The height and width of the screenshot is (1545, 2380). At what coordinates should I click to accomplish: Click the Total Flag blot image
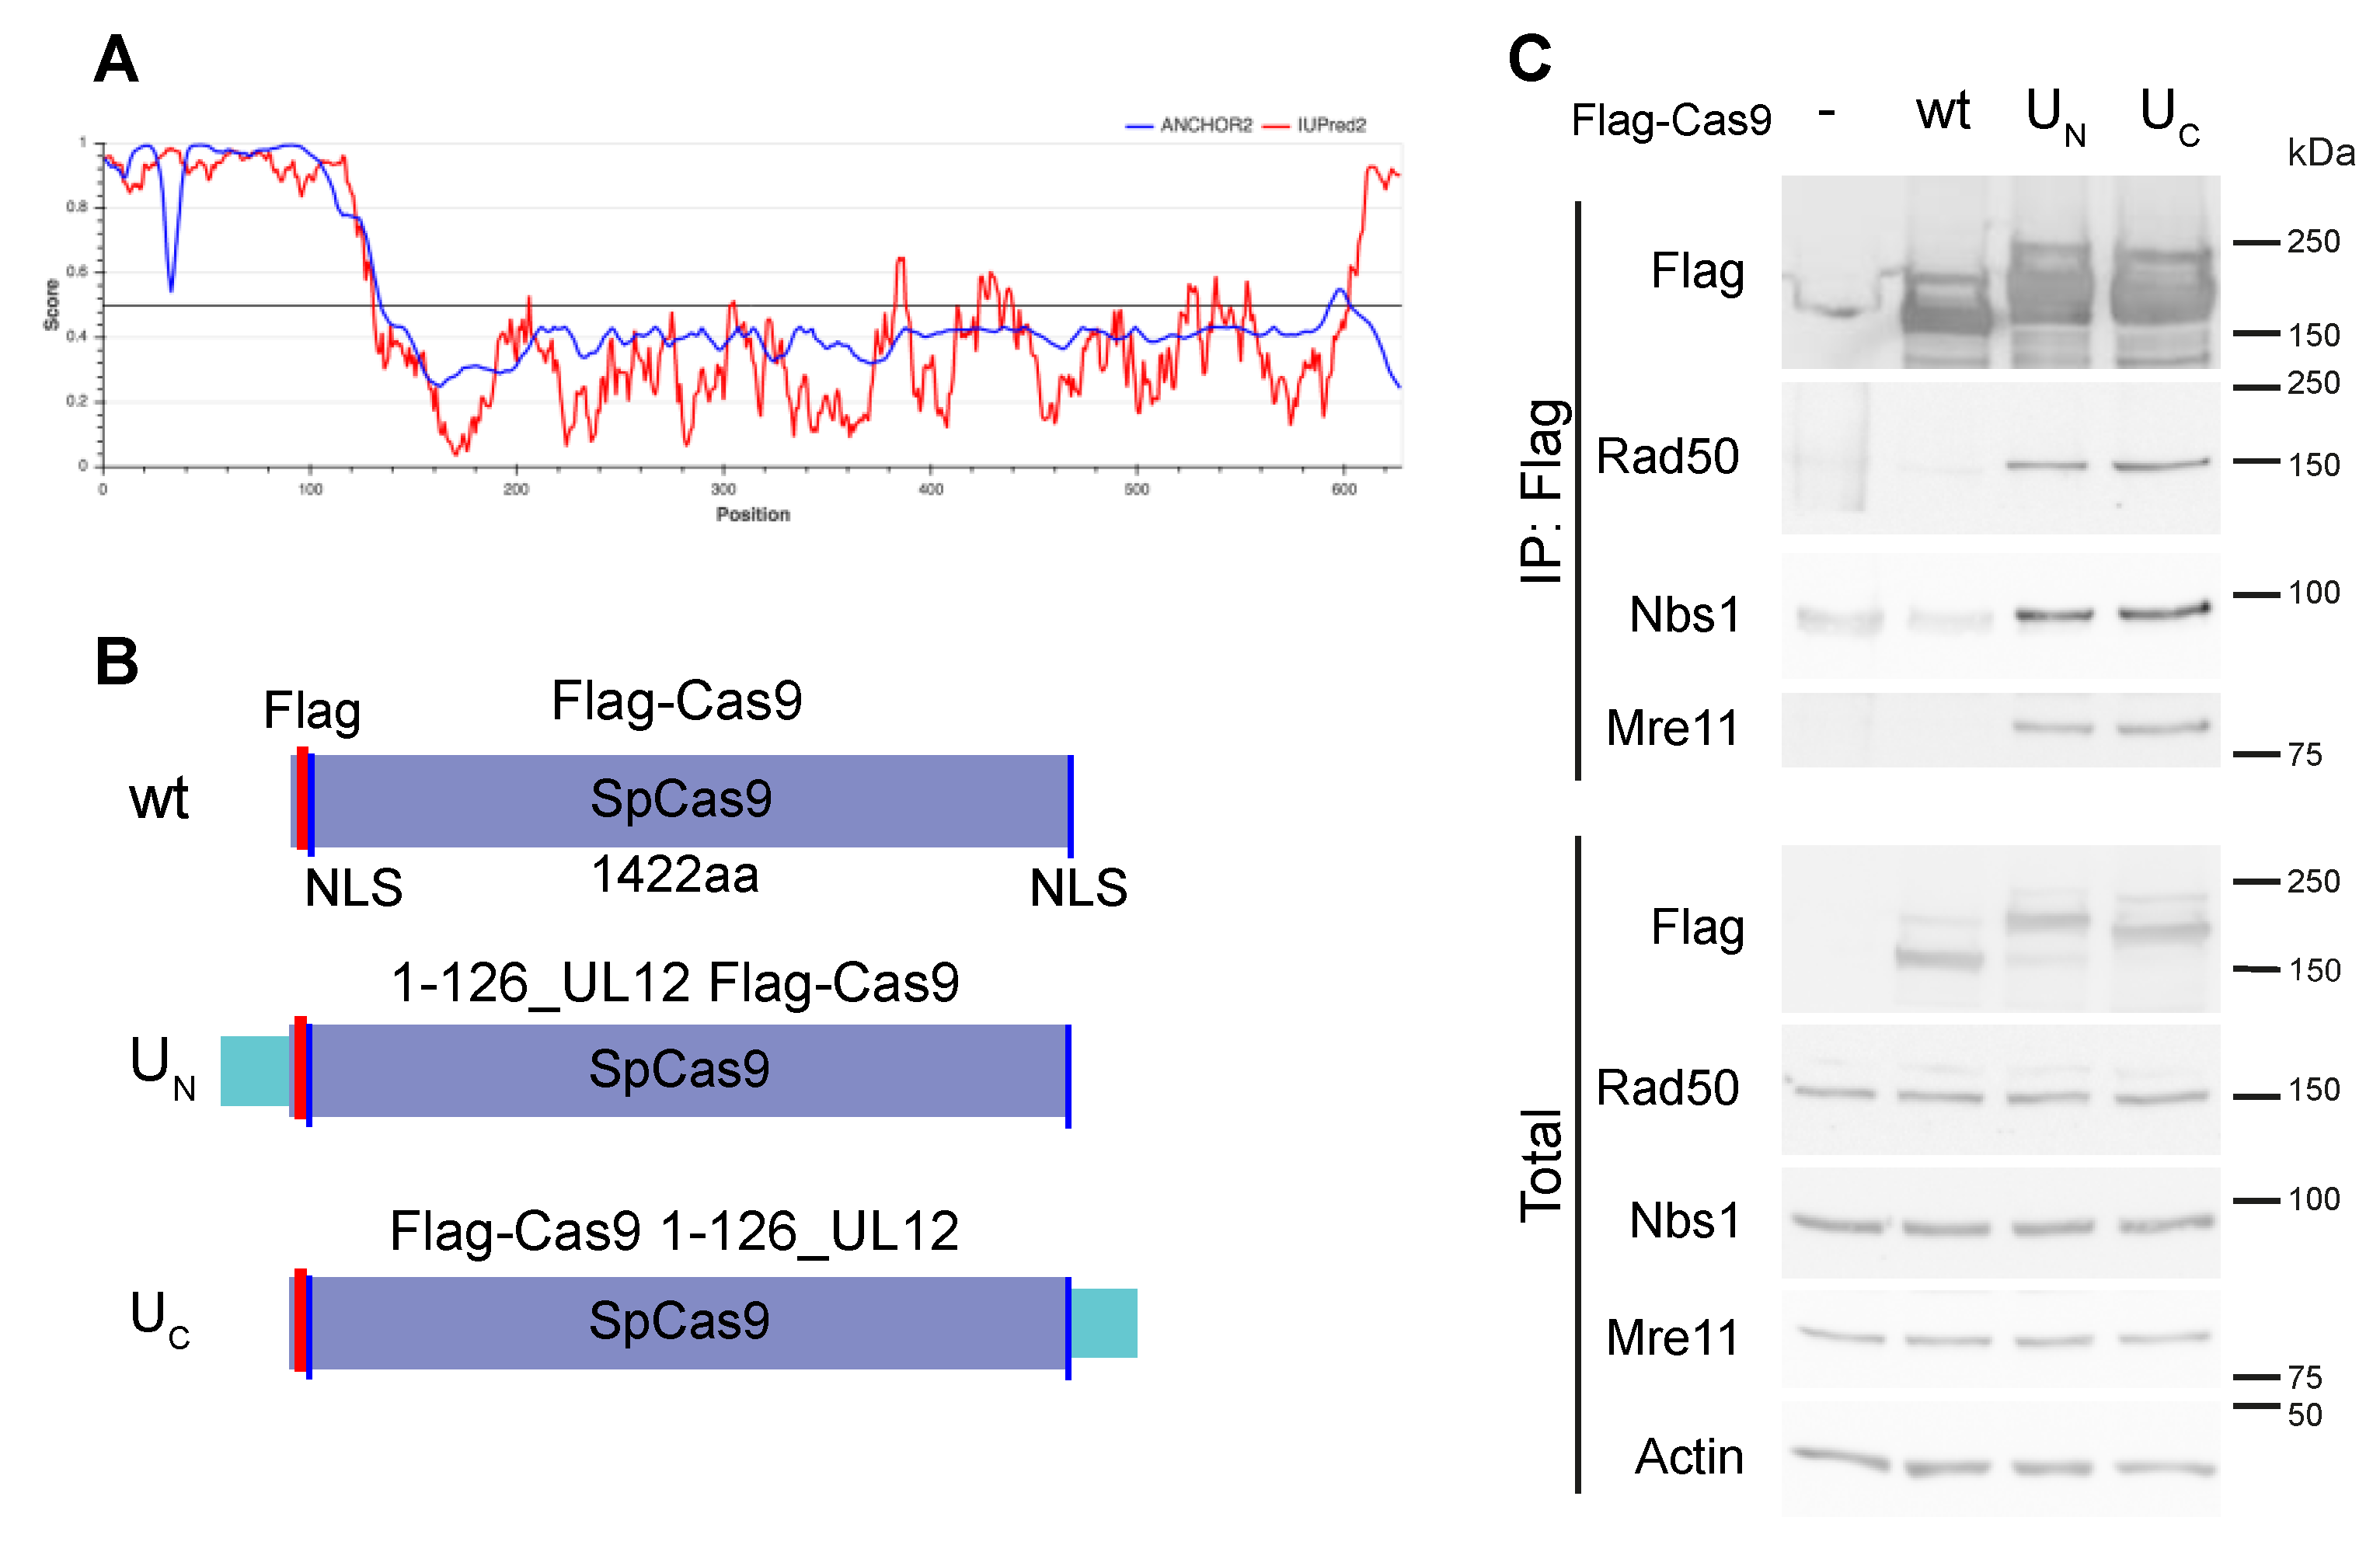[x=2000, y=928]
